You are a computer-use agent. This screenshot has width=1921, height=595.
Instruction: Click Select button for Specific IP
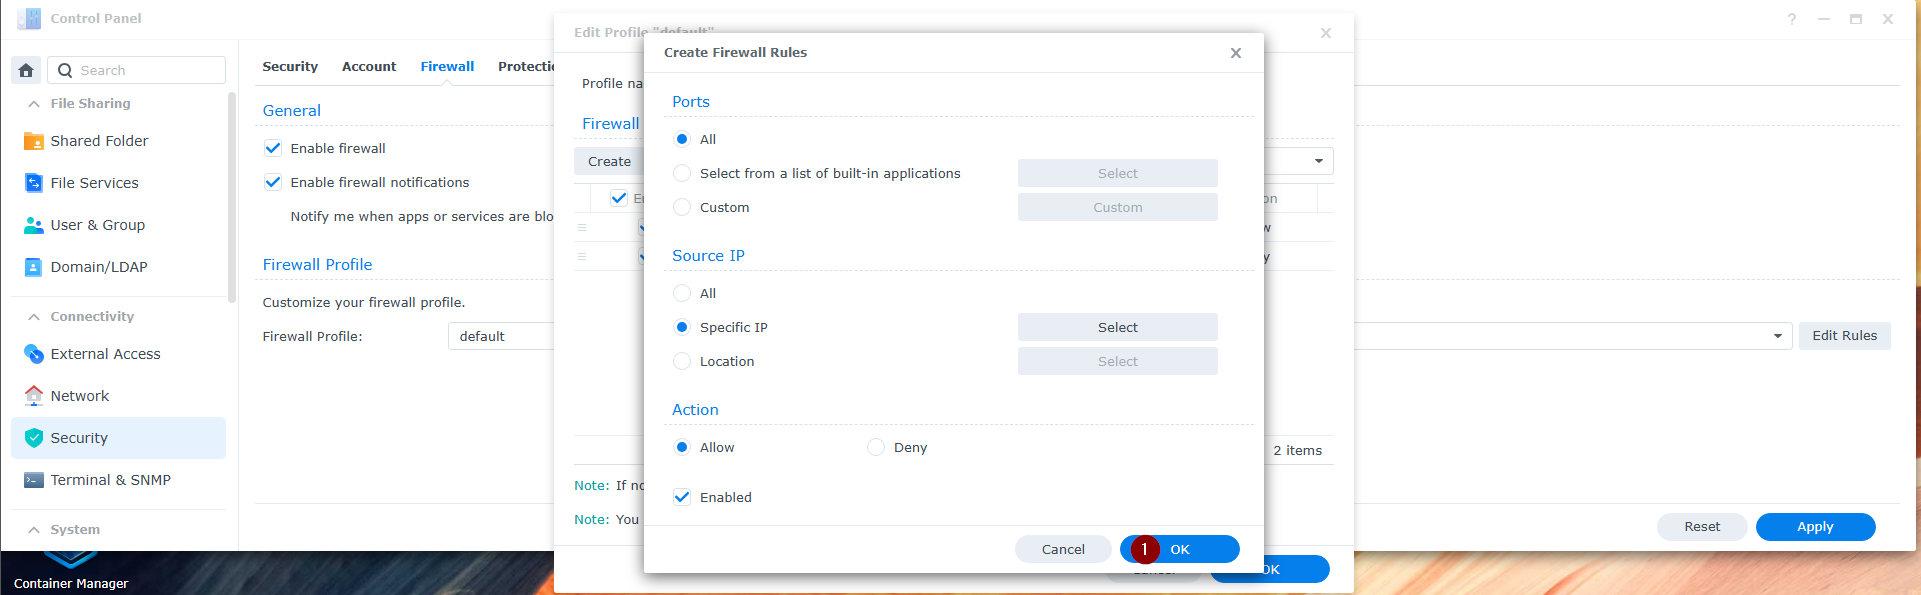coord(1117,327)
